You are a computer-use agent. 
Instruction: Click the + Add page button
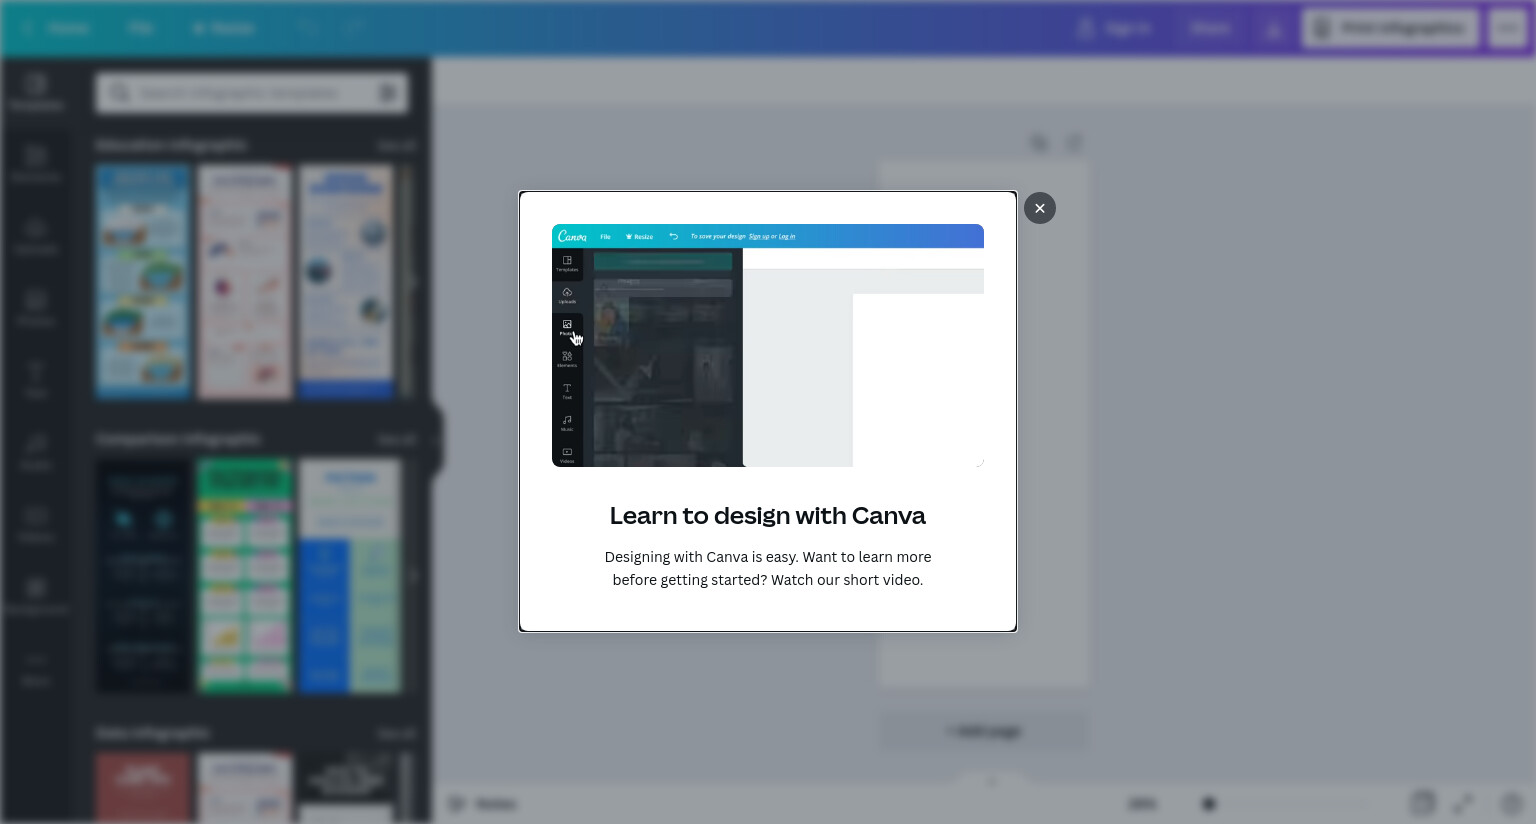[984, 731]
